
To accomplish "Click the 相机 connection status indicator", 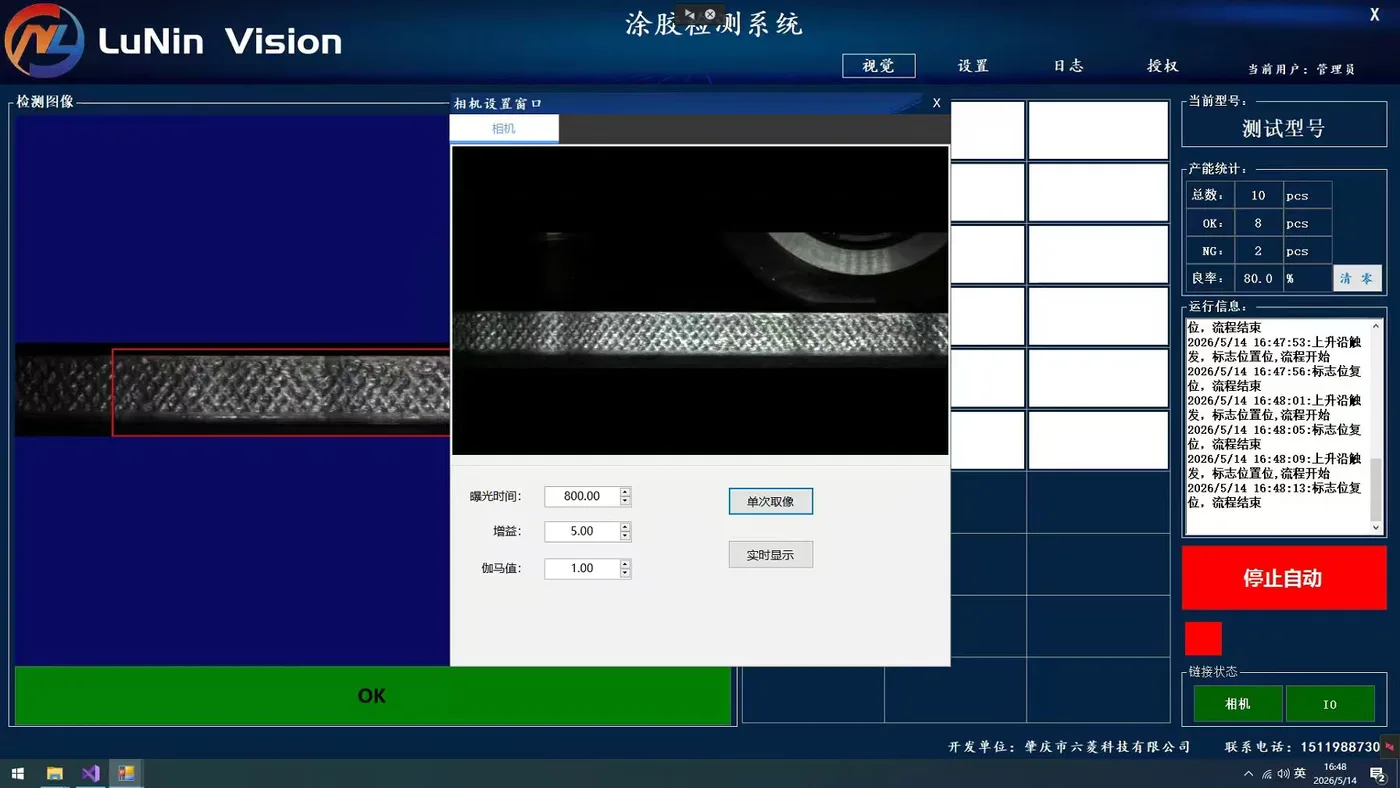I will (x=1238, y=704).
